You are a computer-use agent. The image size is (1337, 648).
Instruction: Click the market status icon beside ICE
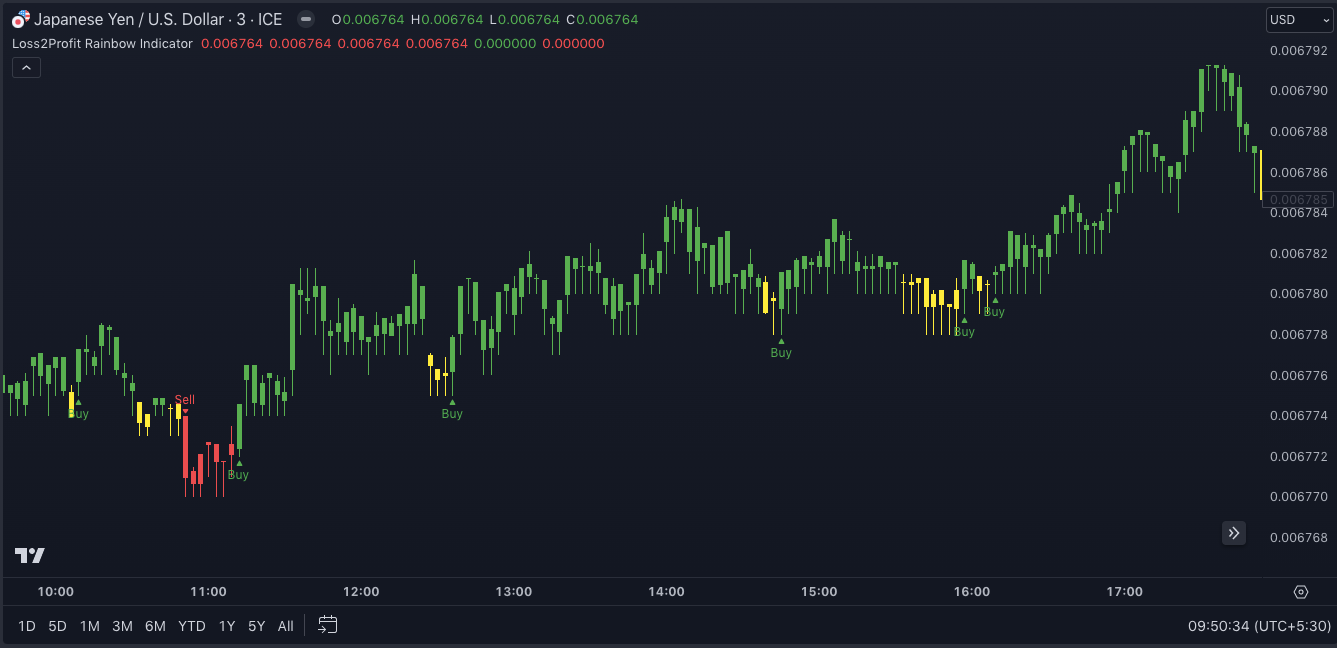click(306, 19)
